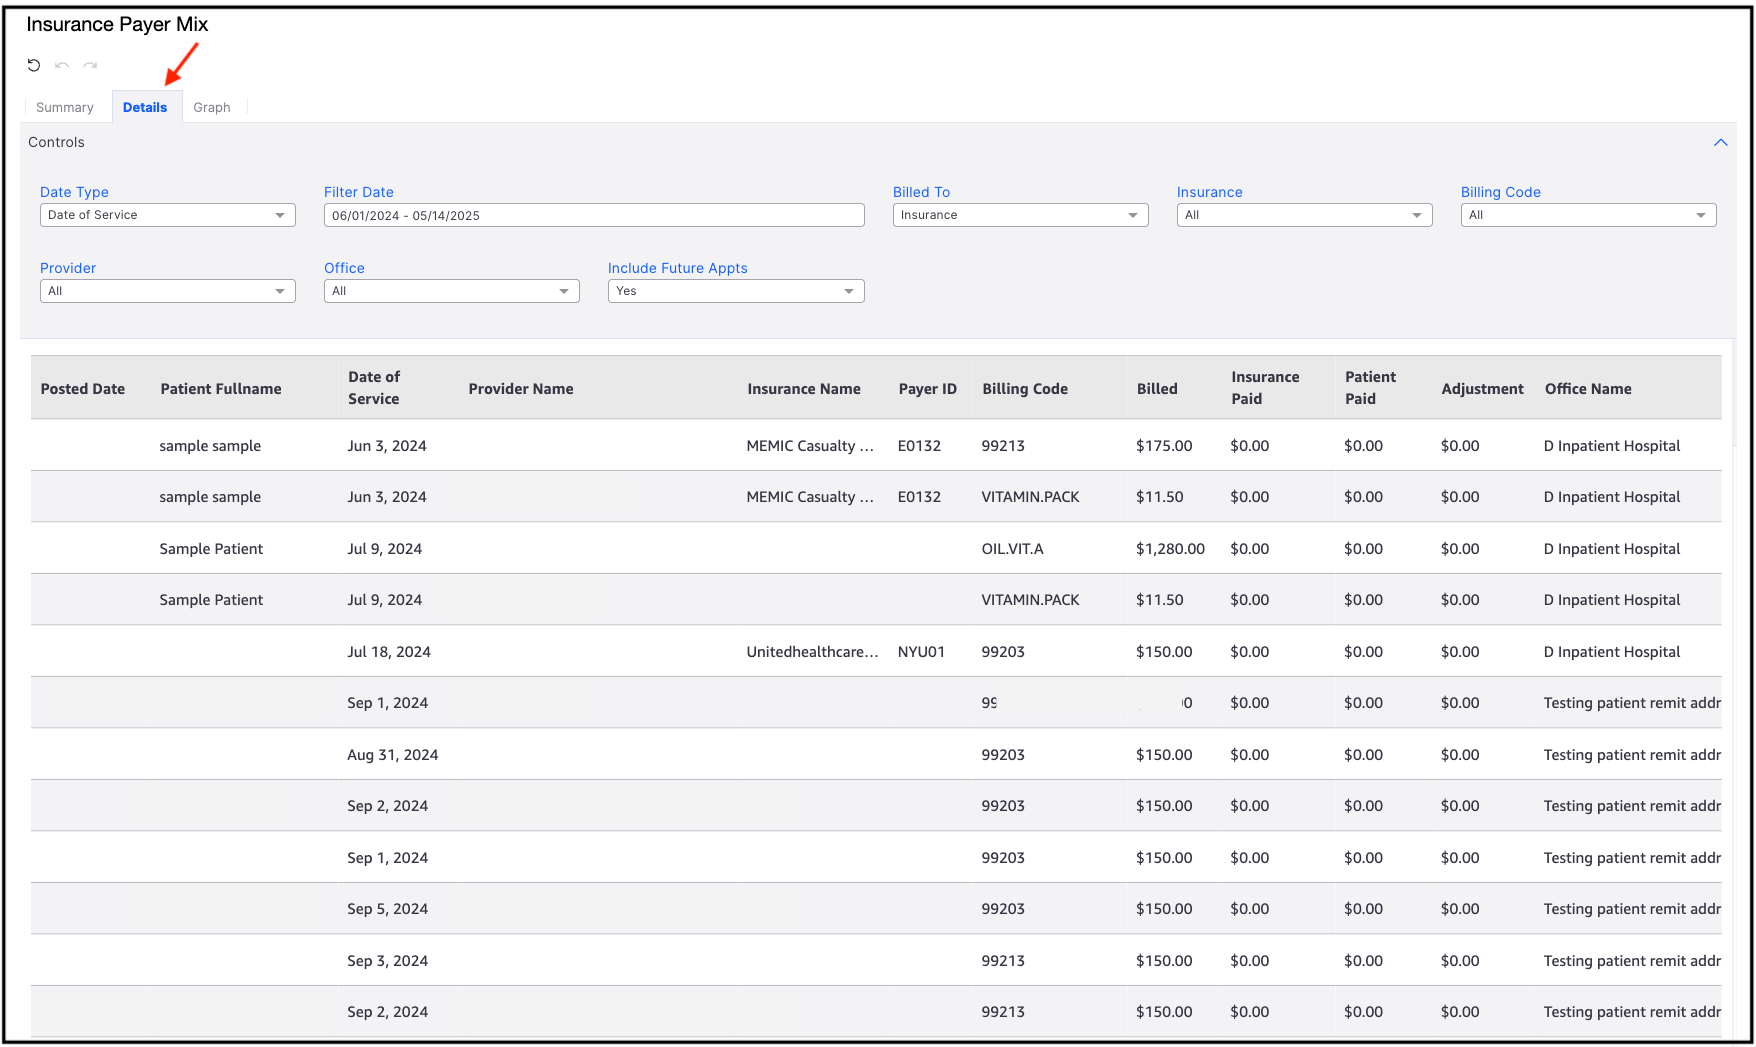Expand the Provider dropdown
Viewport: 1756px width, 1047px height.
[167, 291]
